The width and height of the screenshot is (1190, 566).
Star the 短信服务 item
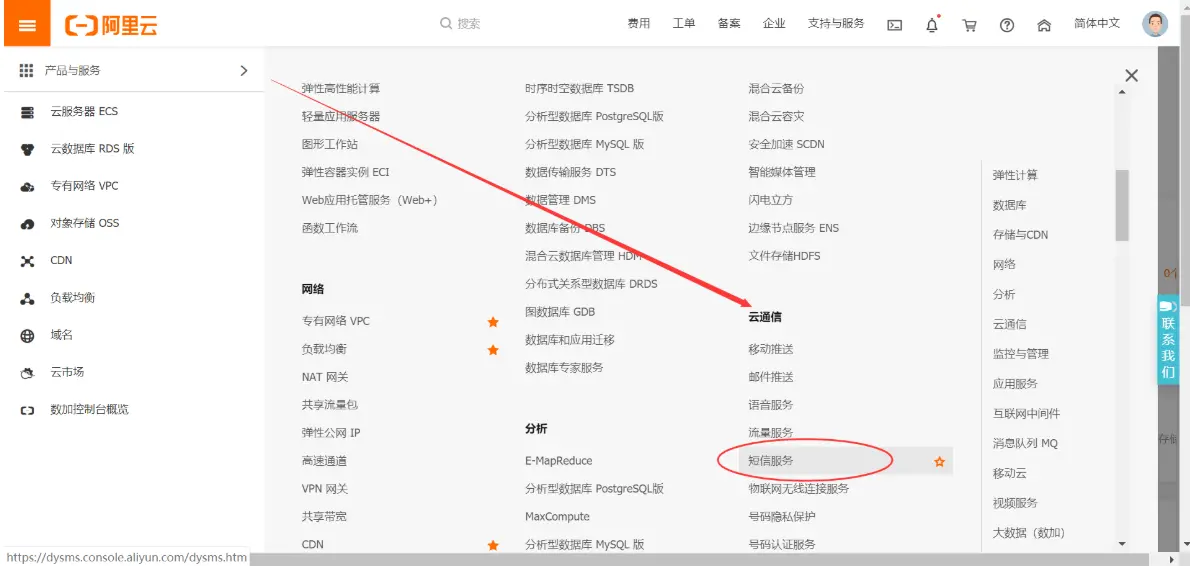click(x=940, y=461)
